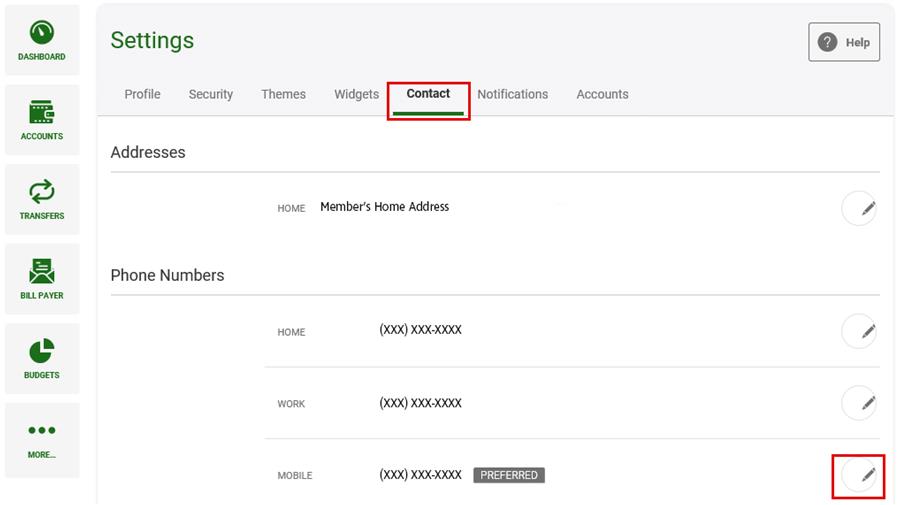Open Budgets pie chart icon
900x505 pixels.
[42, 357]
